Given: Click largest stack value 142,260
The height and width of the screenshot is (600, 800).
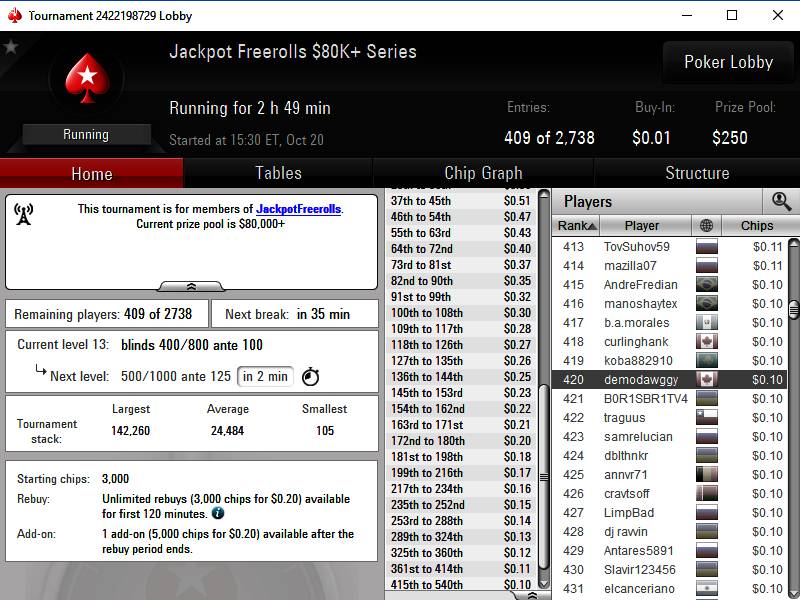Looking at the screenshot, I should (x=131, y=431).
